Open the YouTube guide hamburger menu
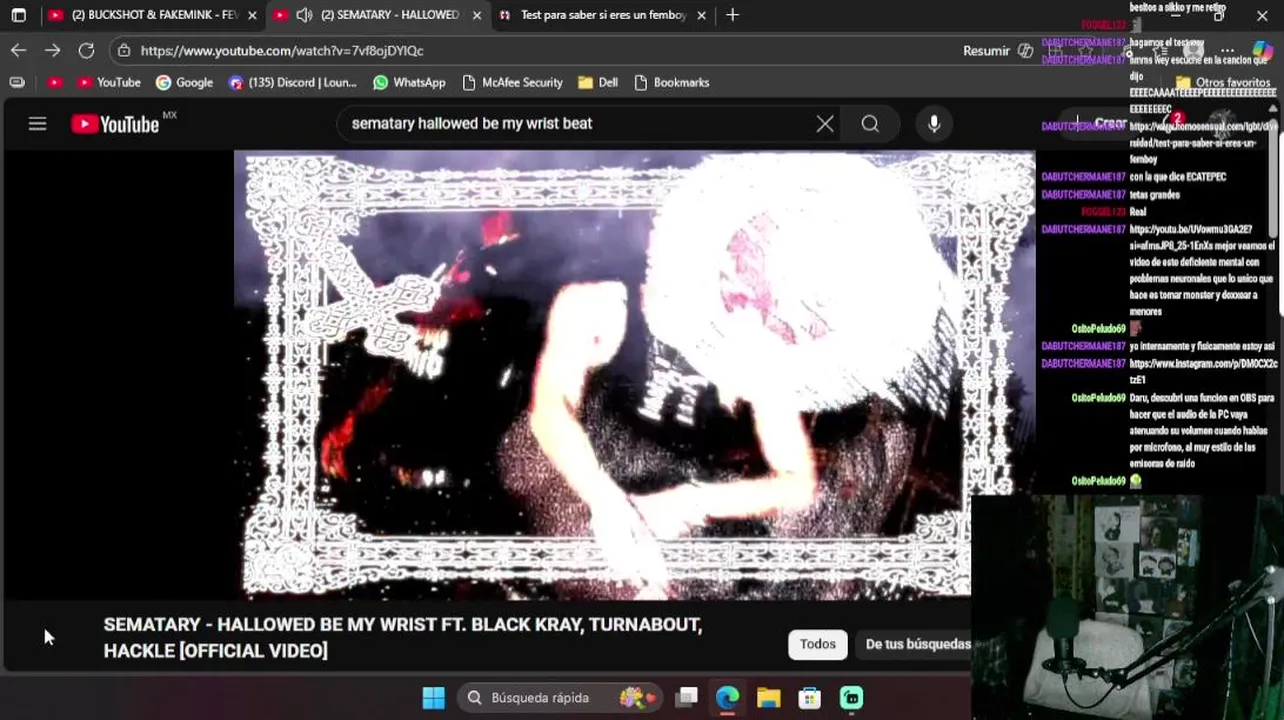The width and height of the screenshot is (1284, 720). [x=37, y=124]
